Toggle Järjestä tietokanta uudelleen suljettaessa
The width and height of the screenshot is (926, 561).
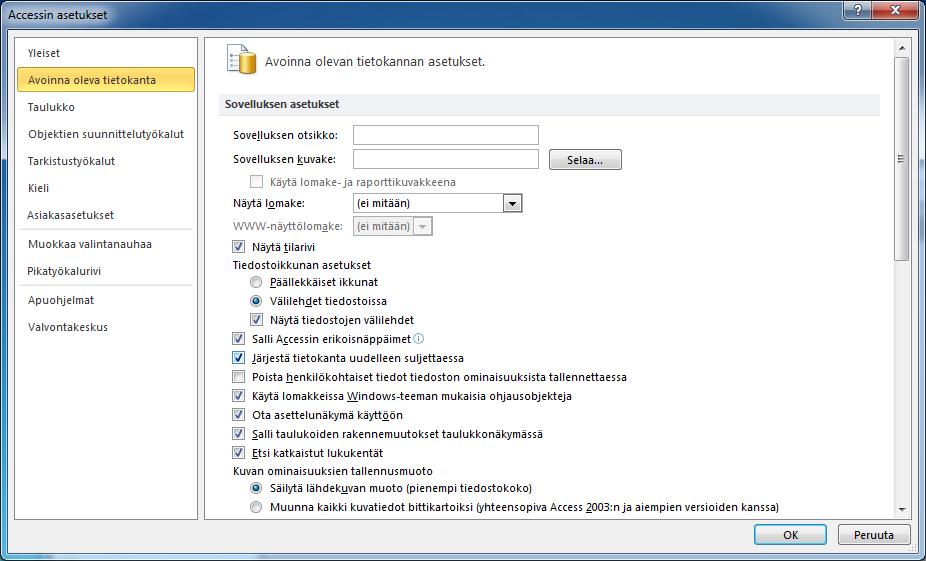[239, 358]
